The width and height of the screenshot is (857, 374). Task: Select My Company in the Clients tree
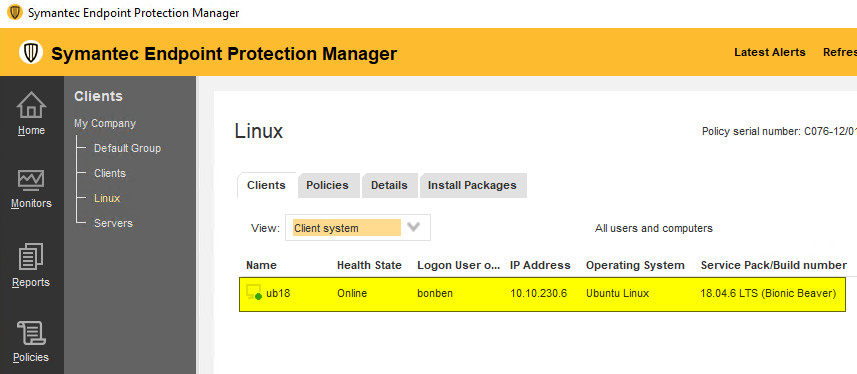pos(105,124)
